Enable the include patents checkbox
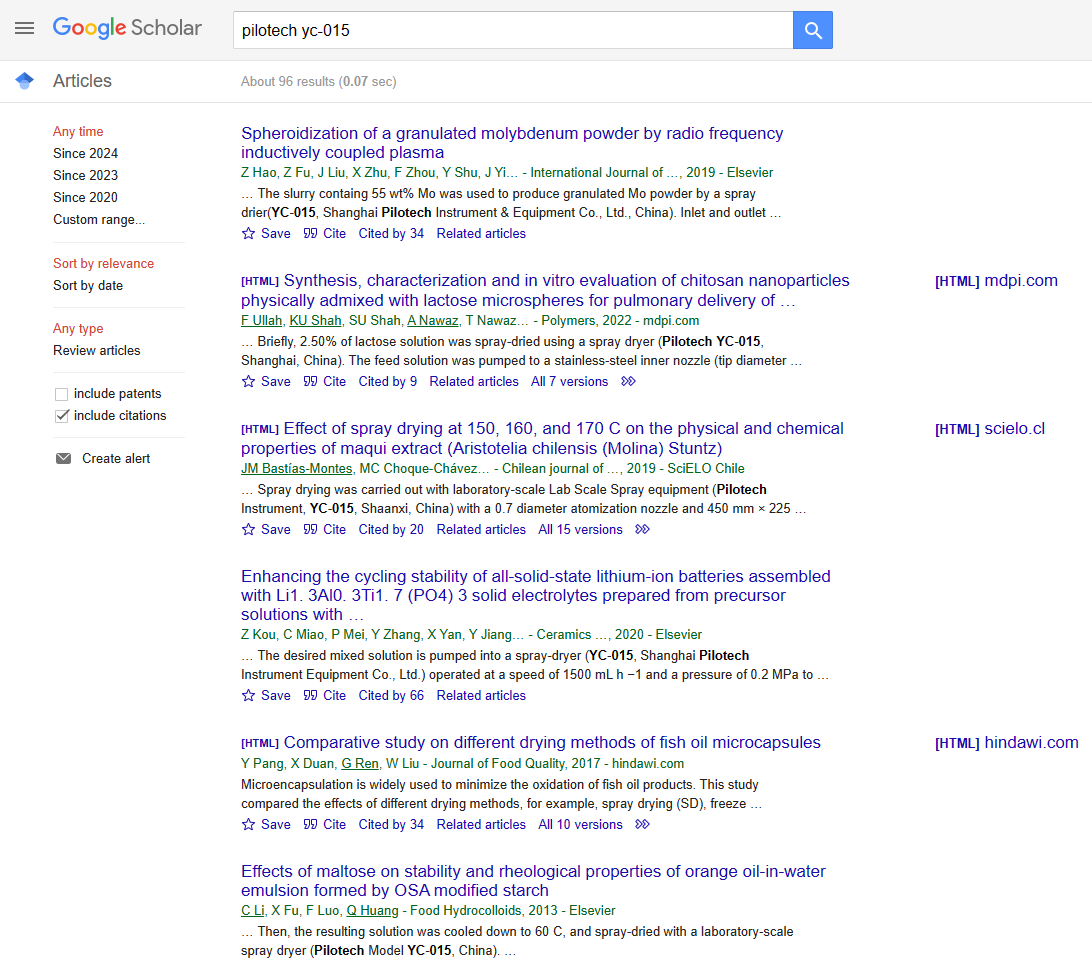The image size is (1092, 960). coord(62,394)
